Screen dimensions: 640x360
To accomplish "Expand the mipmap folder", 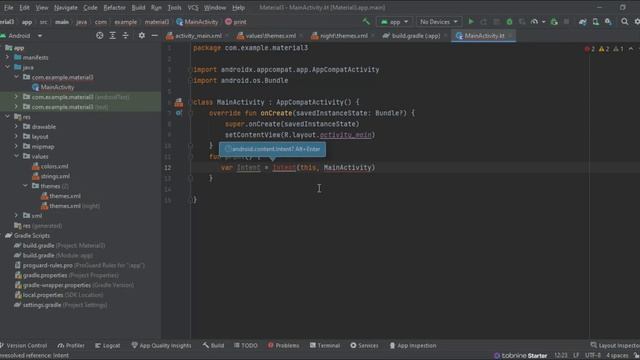I will pos(16,147).
